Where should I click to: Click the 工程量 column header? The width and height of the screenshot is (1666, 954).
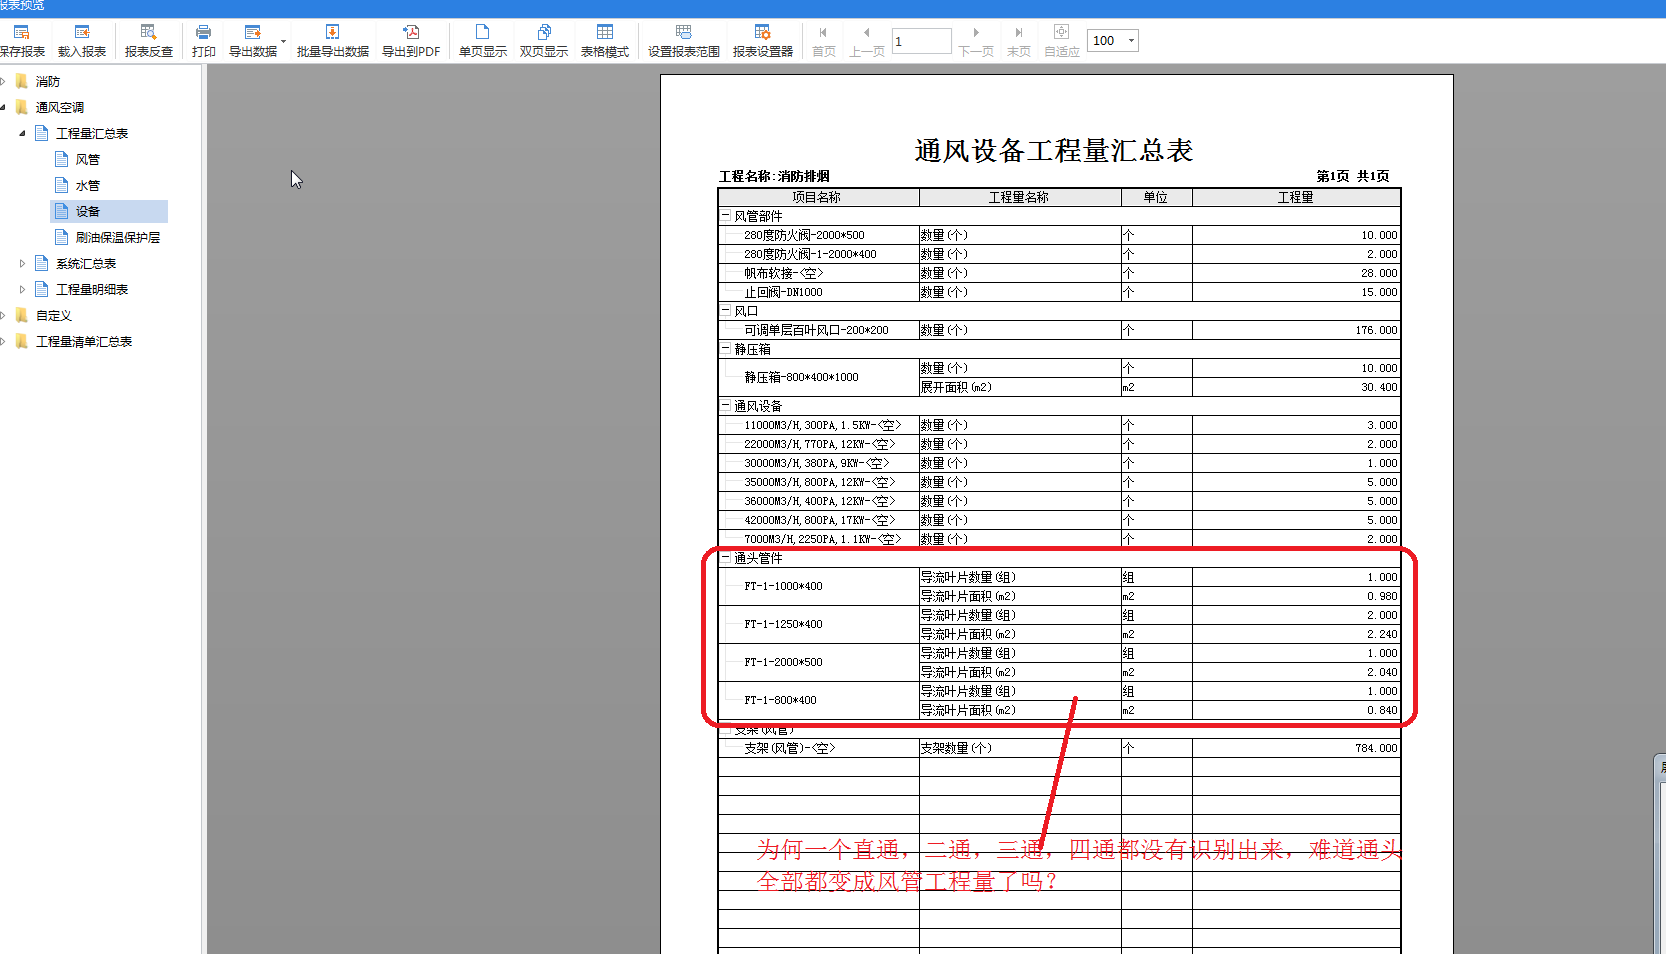click(1296, 197)
